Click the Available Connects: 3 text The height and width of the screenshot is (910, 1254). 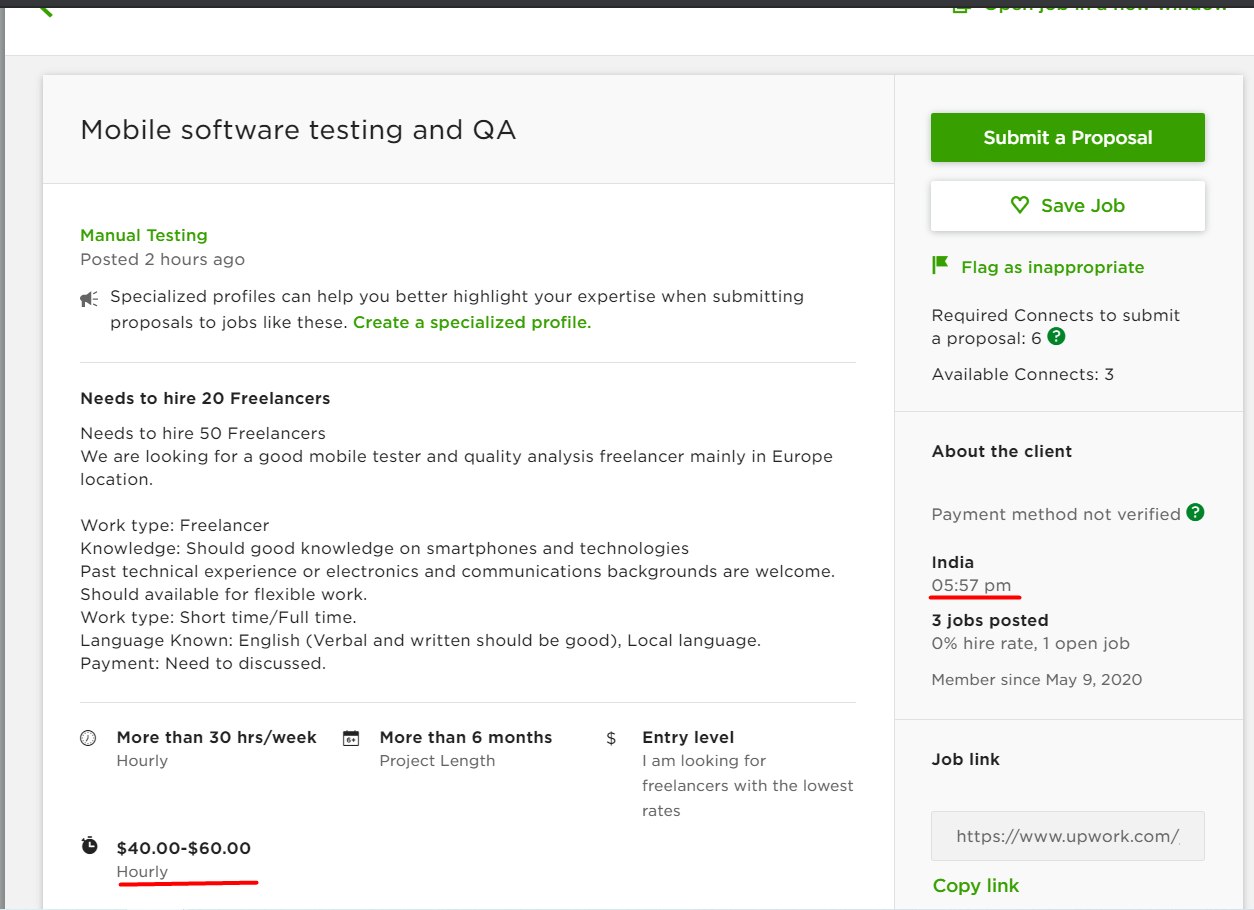1023,374
